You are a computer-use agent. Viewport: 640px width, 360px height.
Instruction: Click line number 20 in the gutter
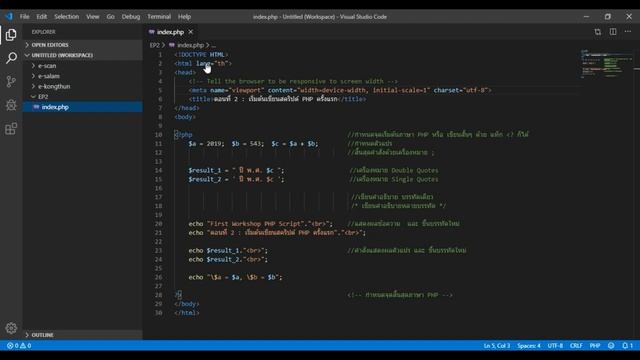(158, 224)
